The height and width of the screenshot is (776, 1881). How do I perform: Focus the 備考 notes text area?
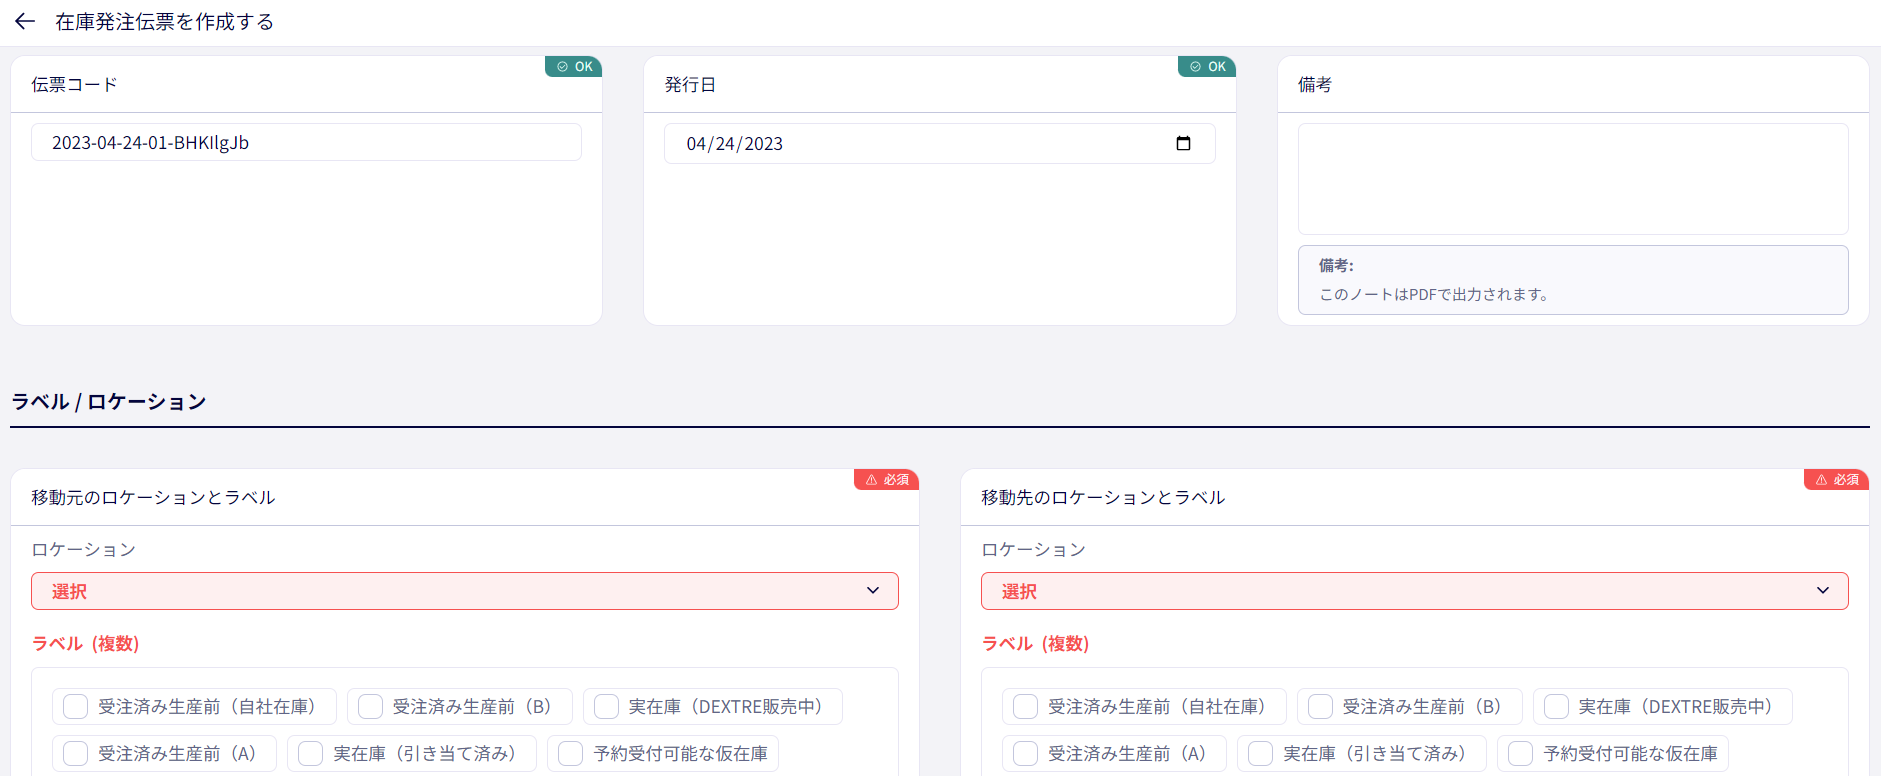[1573, 179]
